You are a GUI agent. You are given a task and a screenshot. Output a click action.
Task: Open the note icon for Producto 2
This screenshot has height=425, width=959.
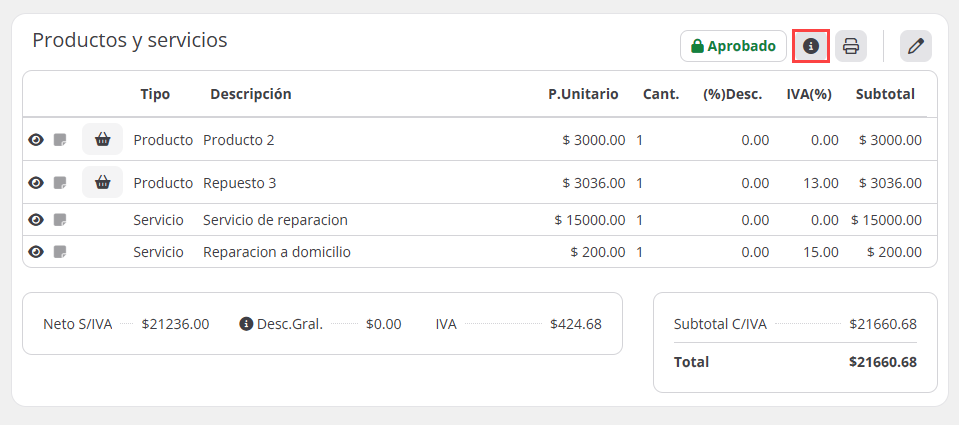60,140
